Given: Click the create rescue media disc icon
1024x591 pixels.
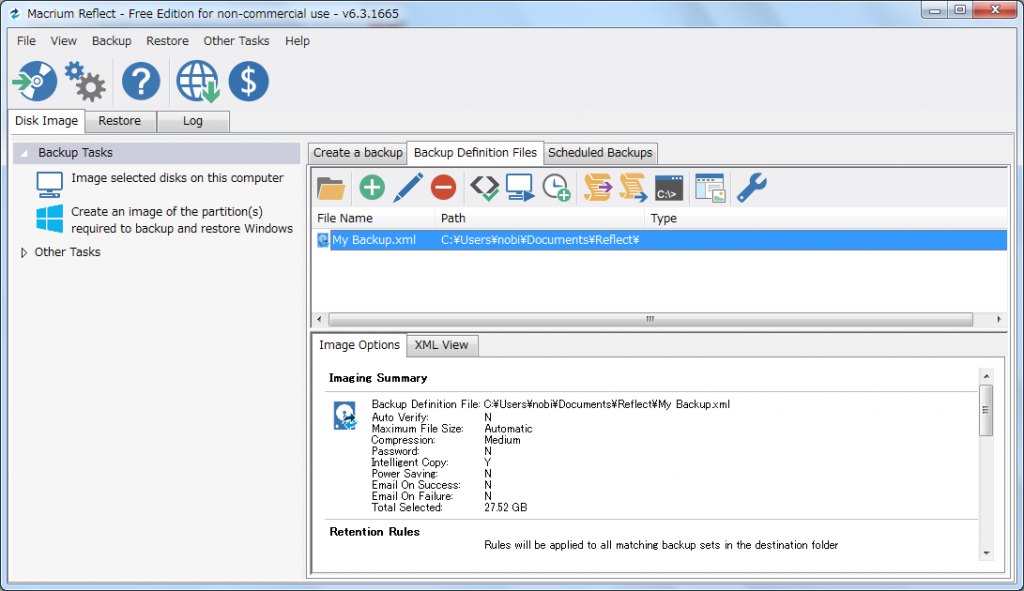Looking at the screenshot, I should pyautogui.click(x=35, y=82).
